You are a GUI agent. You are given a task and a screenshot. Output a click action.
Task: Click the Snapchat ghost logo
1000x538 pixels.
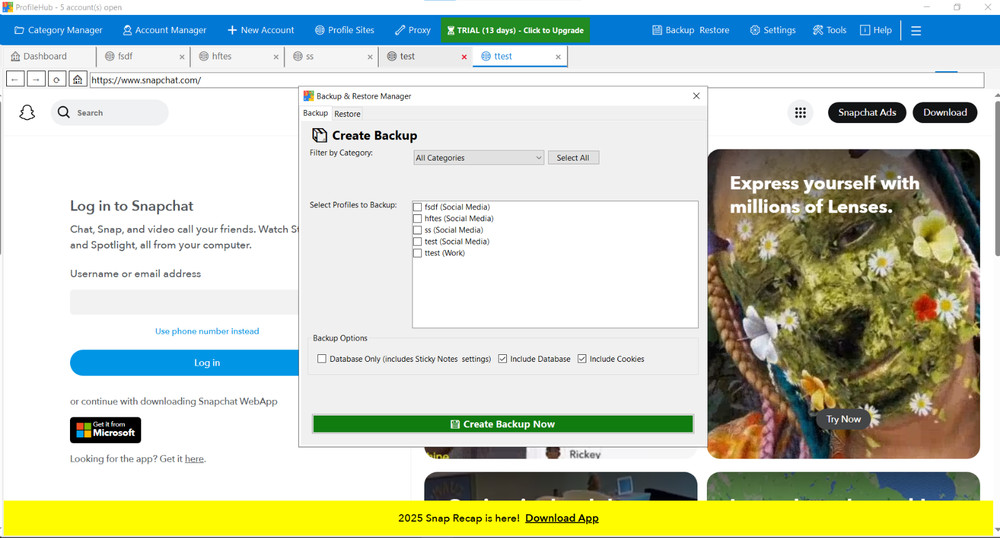tap(27, 113)
